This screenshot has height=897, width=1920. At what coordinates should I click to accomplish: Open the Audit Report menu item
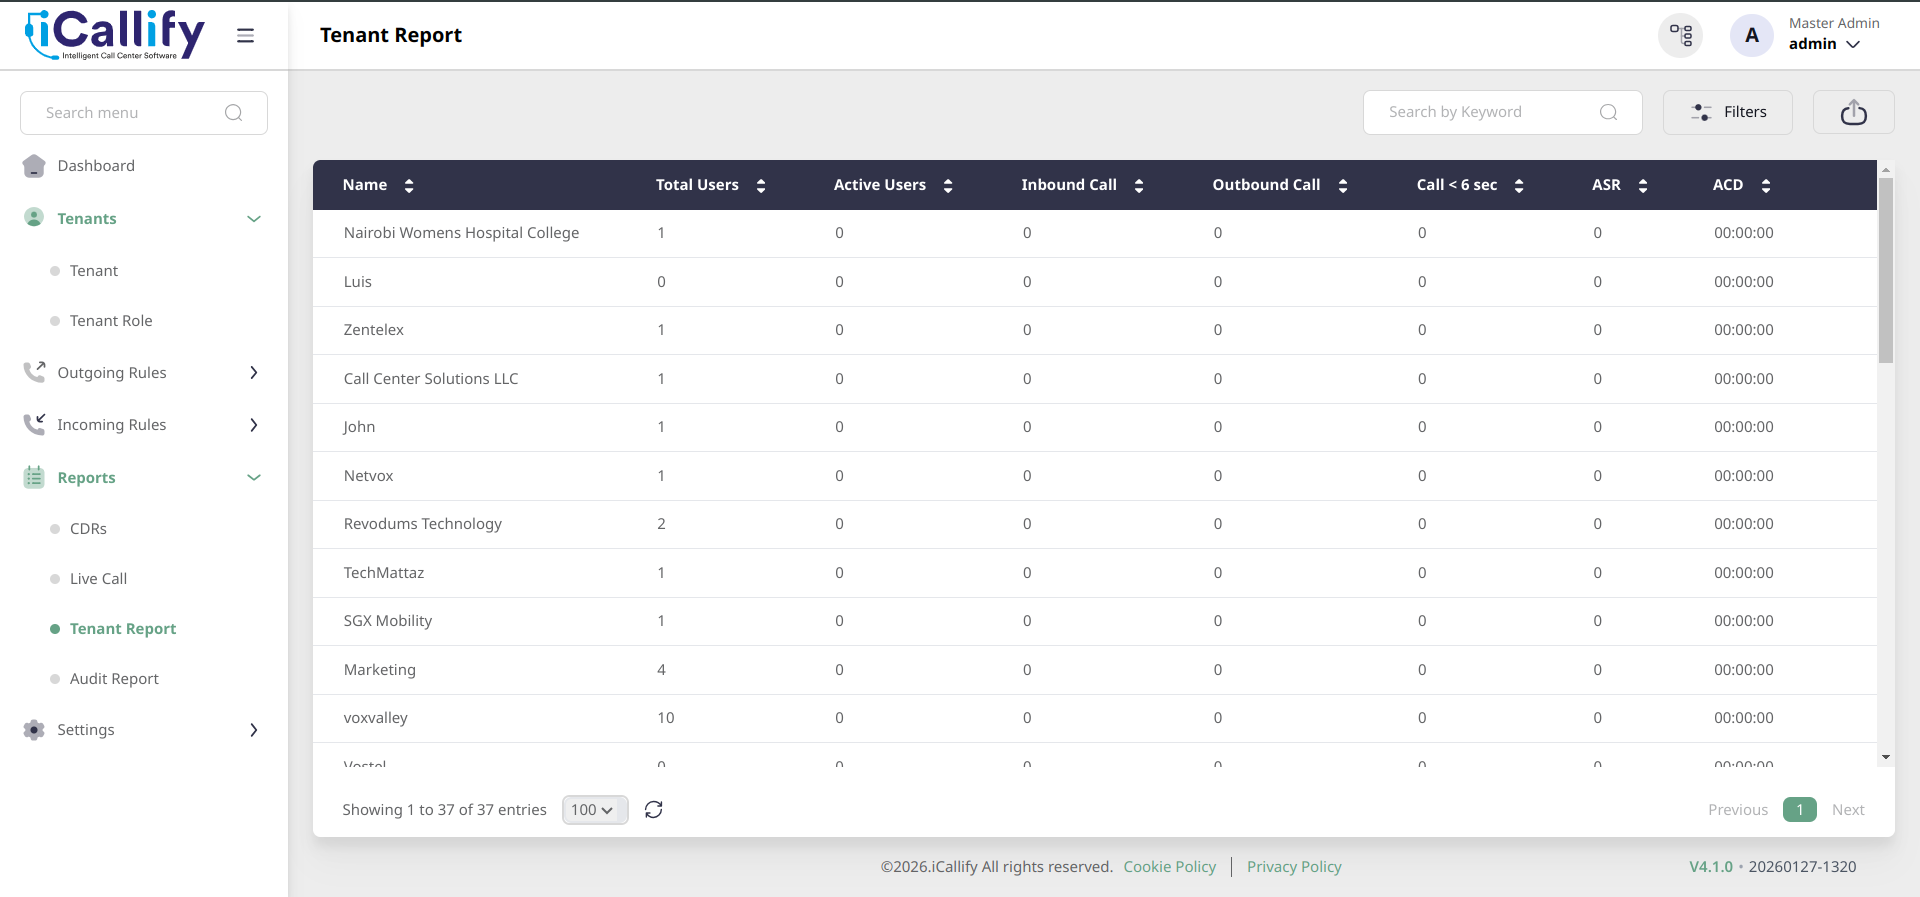[114, 679]
